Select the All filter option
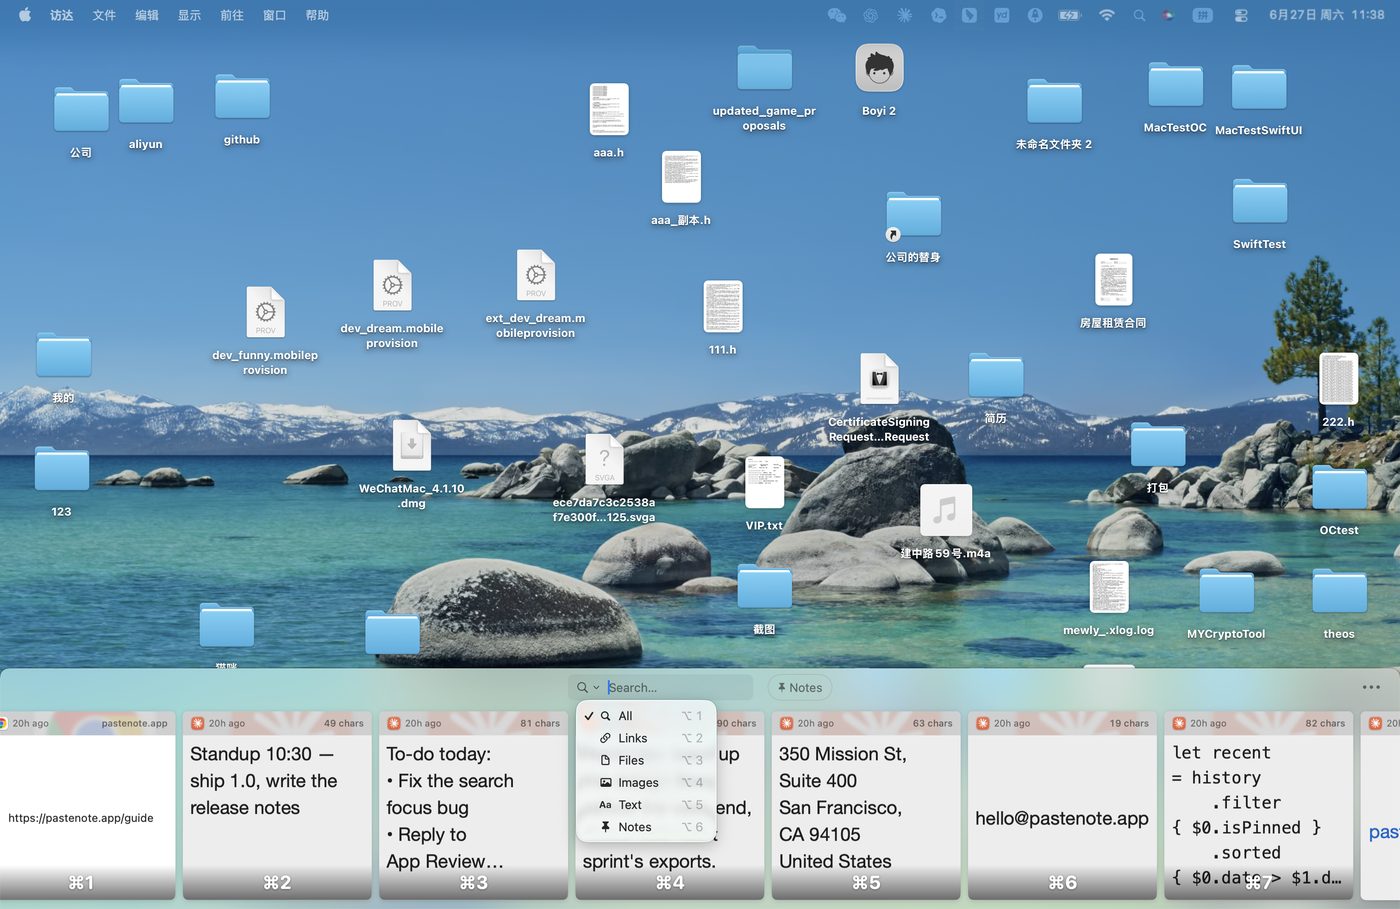Viewport: 1400px width, 909px height. (x=646, y=716)
